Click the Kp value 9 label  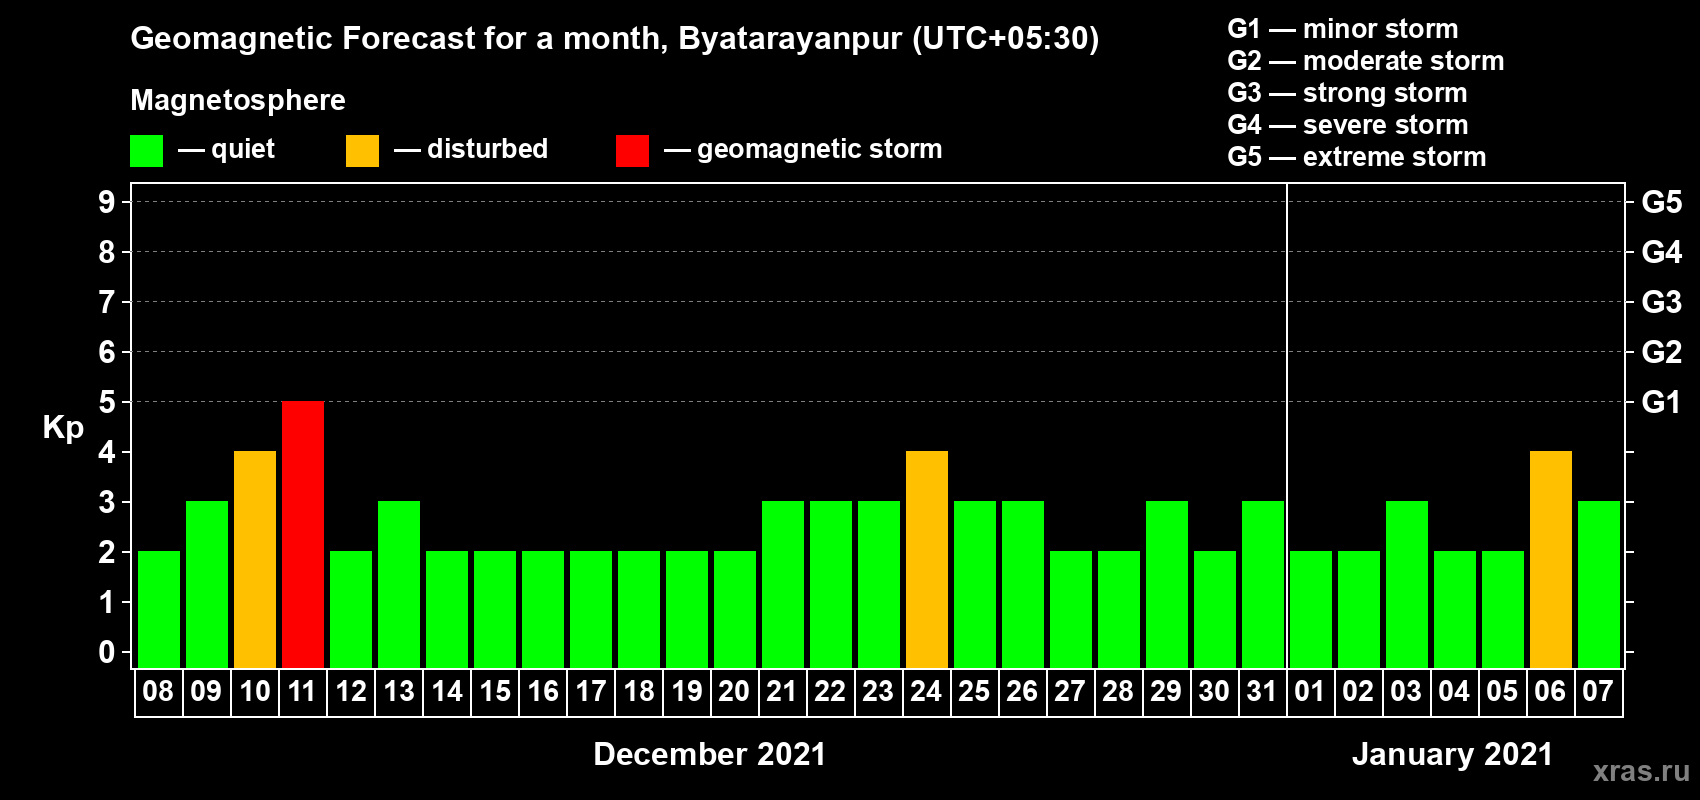tap(107, 202)
